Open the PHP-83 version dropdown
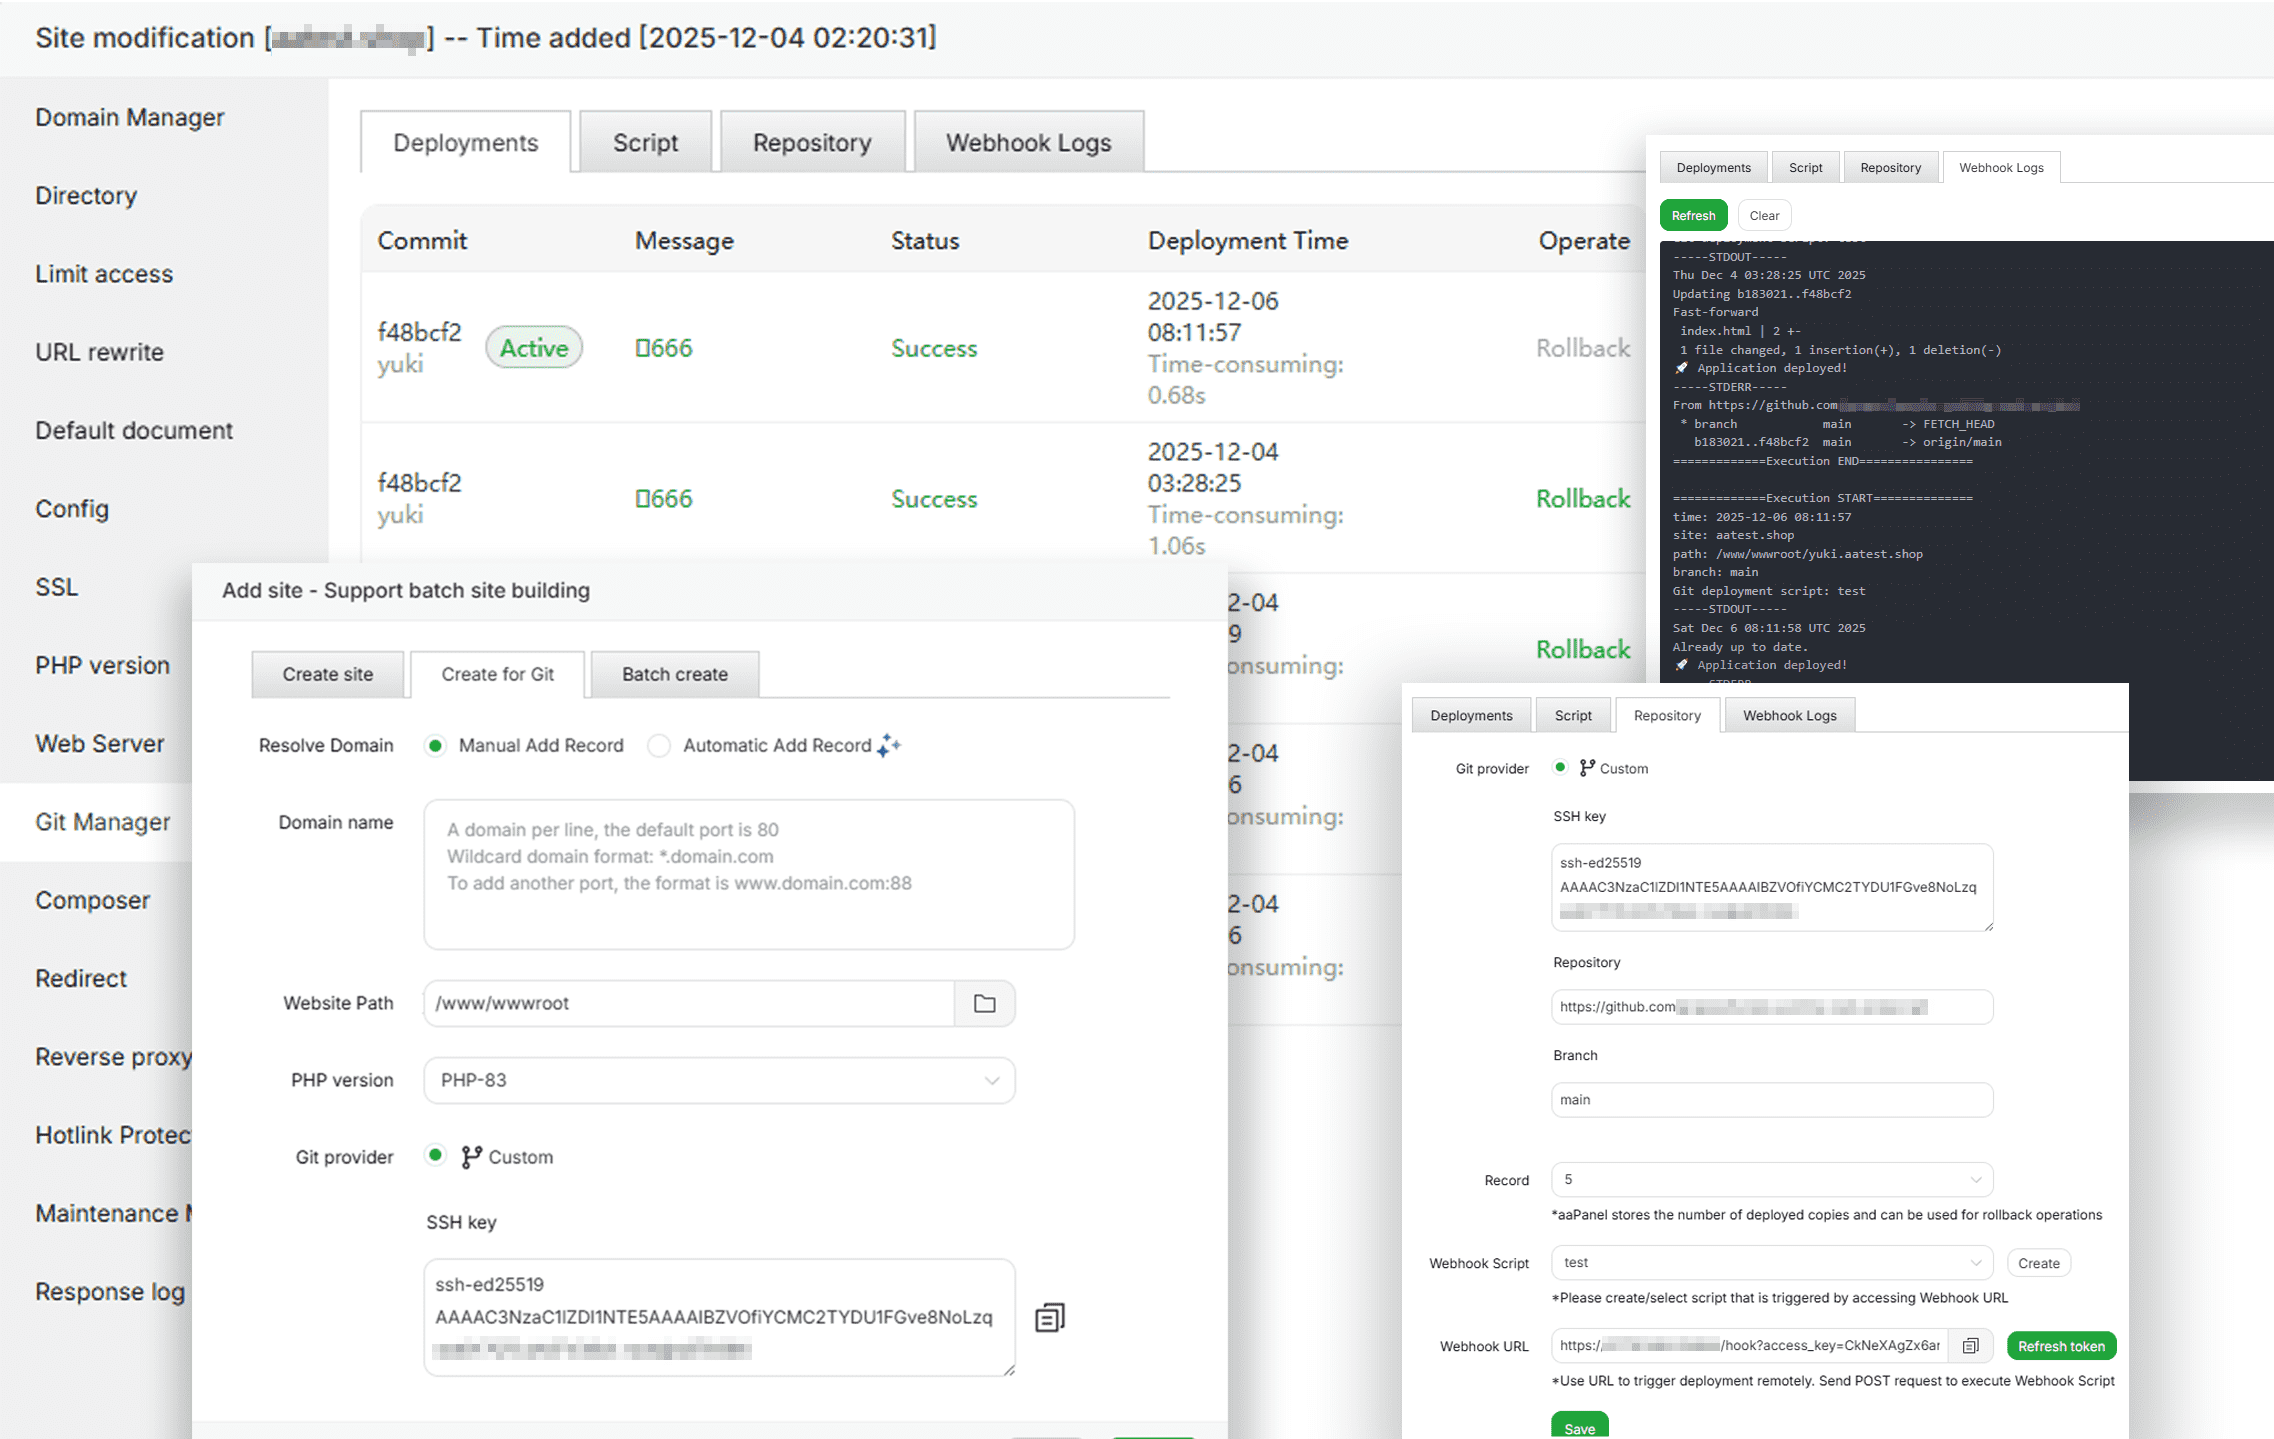Viewport: 2274px width, 1439px height. 719,1080
